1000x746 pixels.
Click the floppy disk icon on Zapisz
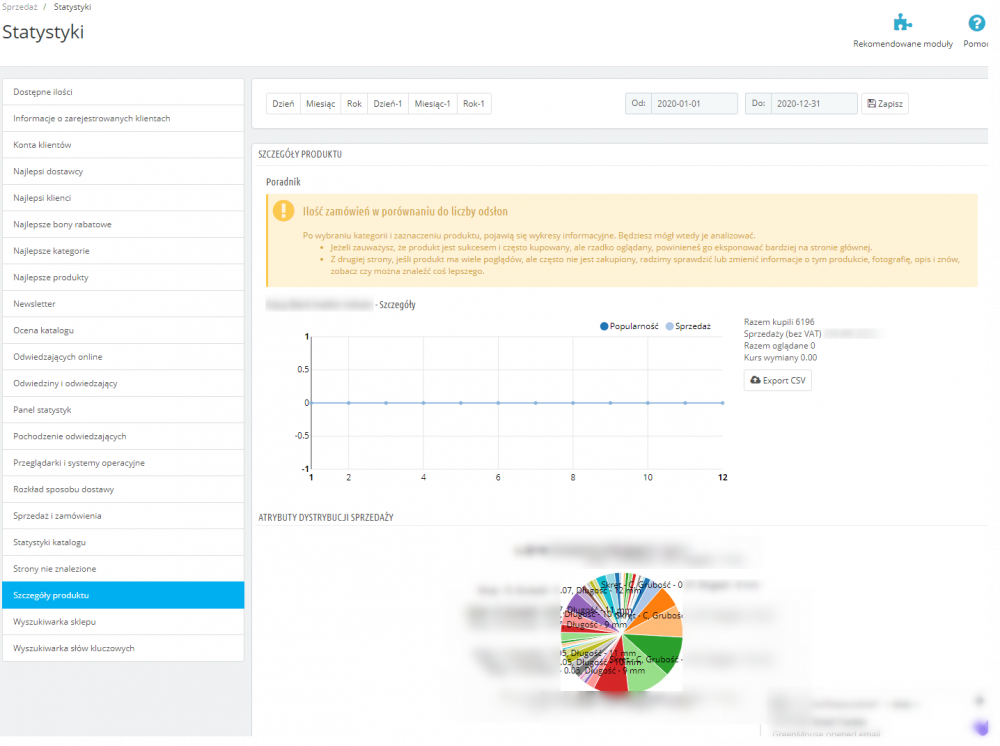871,103
